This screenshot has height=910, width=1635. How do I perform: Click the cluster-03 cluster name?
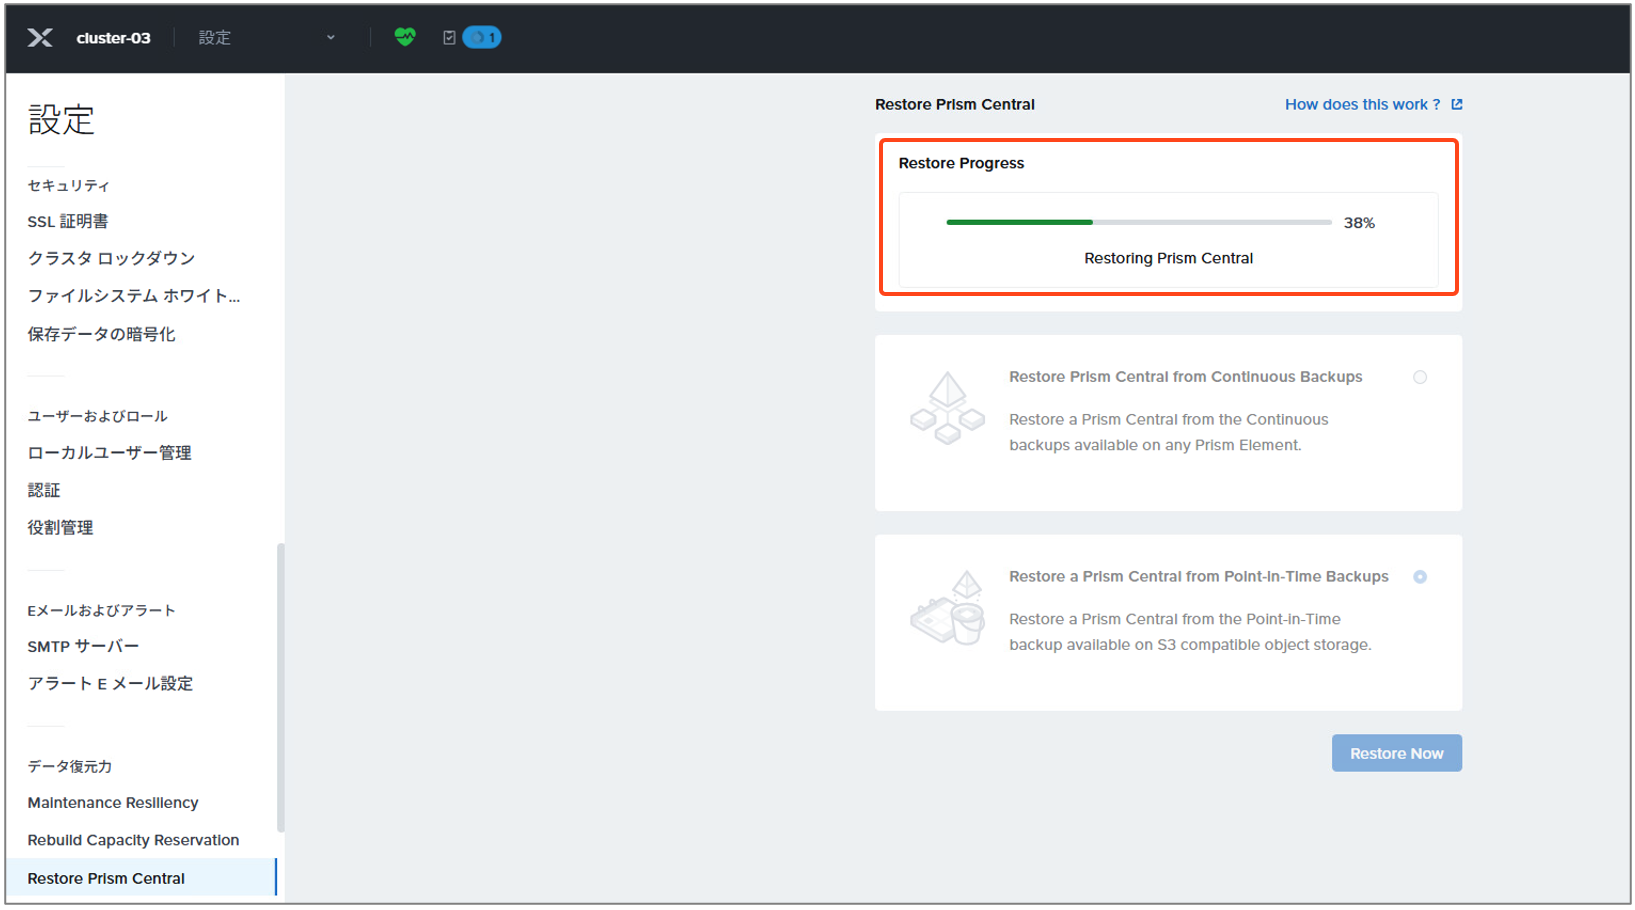click(113, 38)
